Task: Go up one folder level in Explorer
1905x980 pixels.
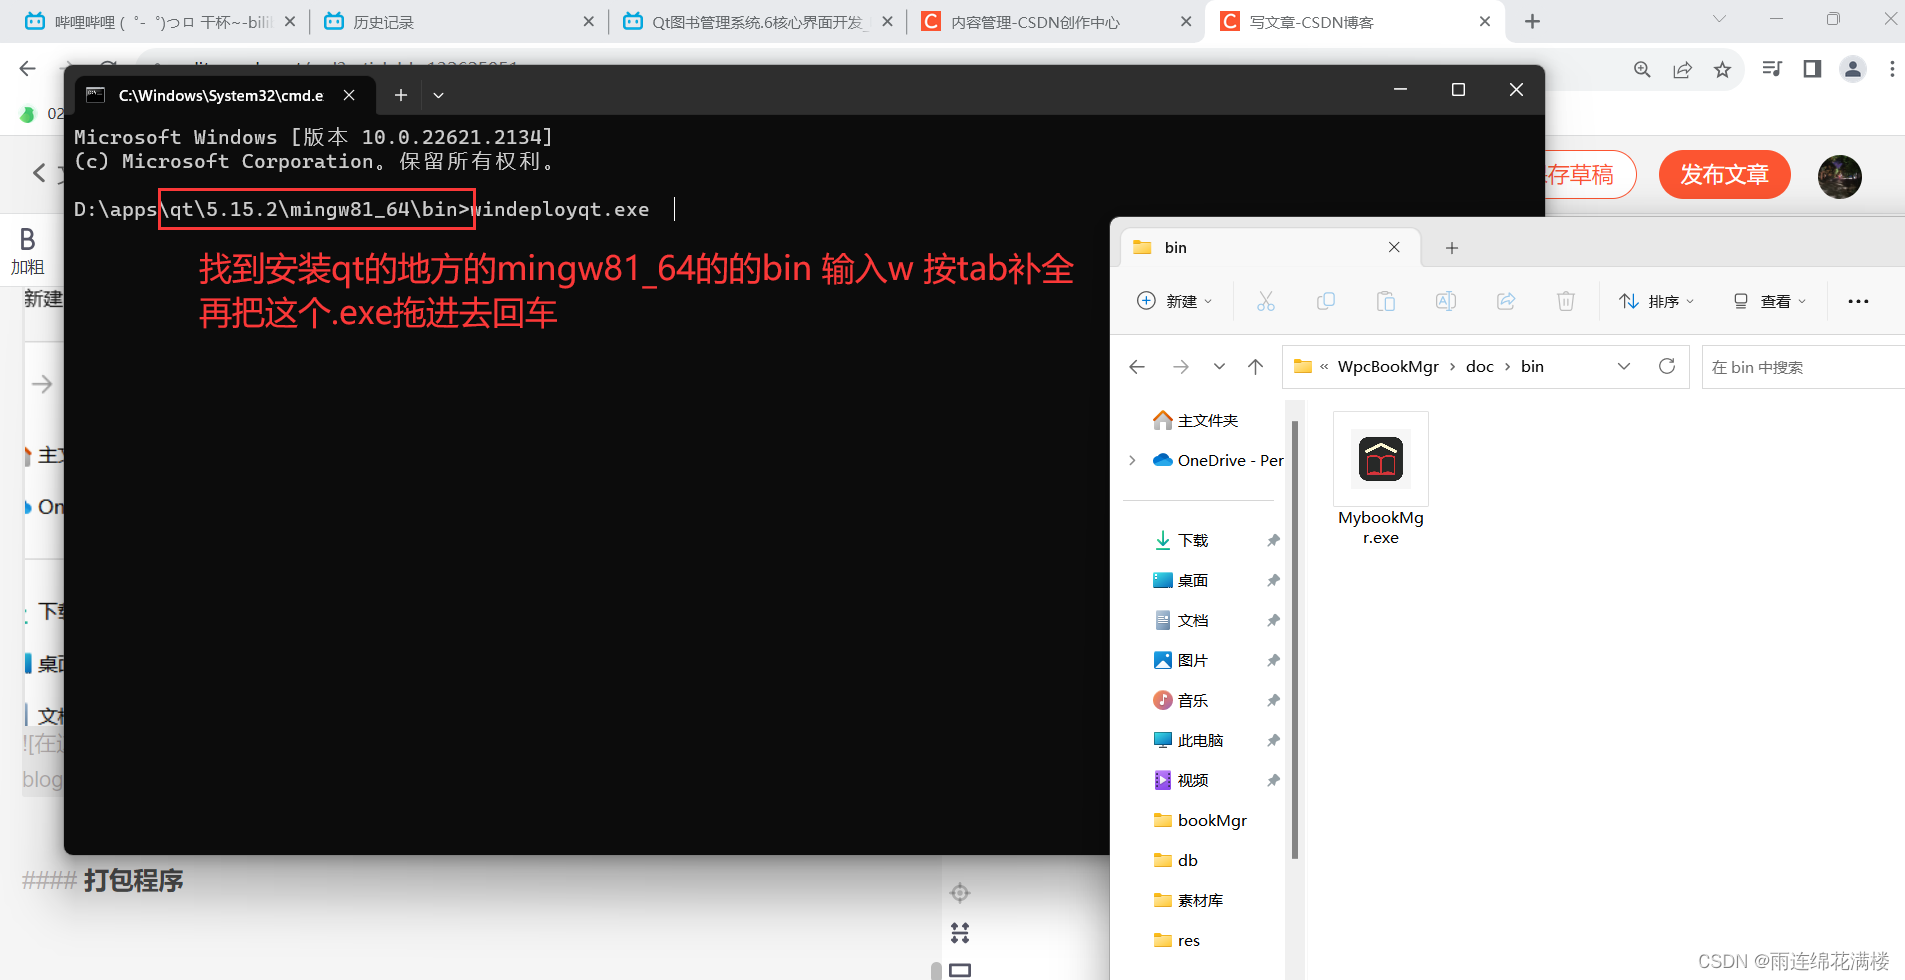Action: 1255,367
